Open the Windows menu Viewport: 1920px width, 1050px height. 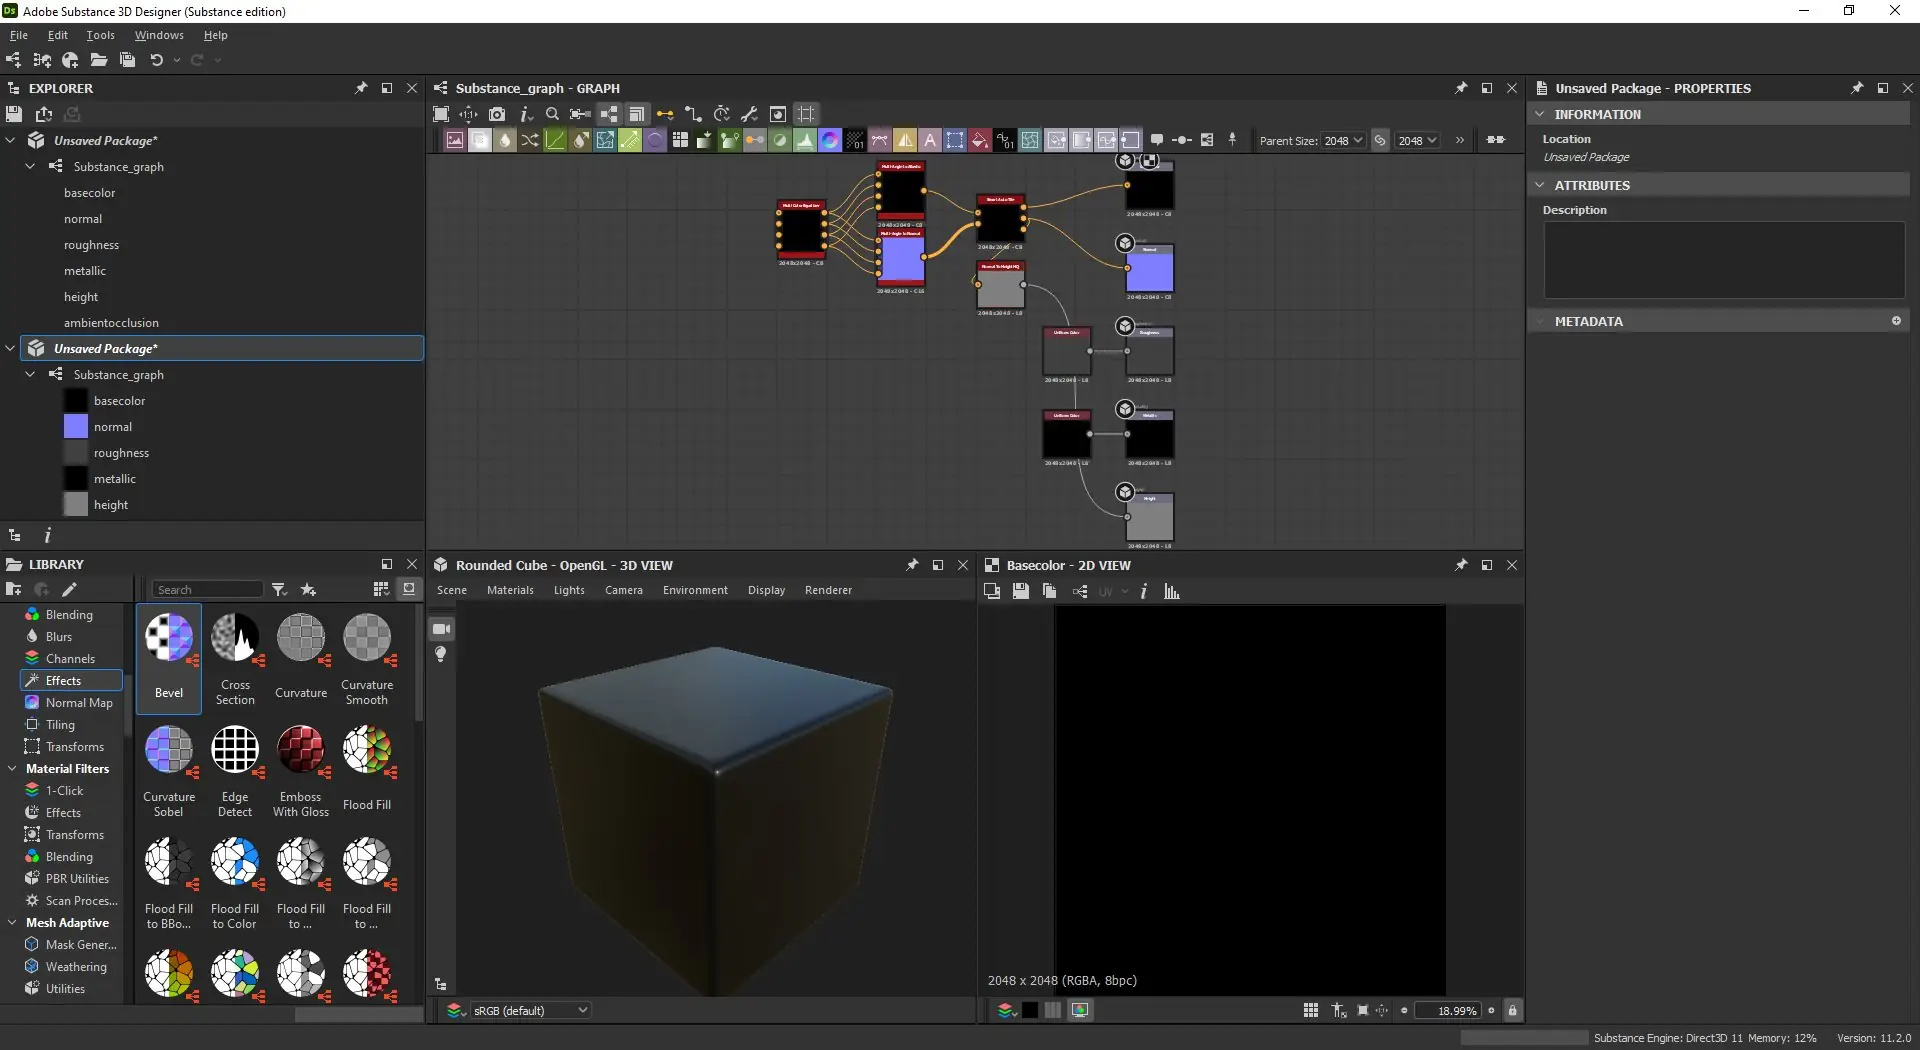tap(159, 35)
